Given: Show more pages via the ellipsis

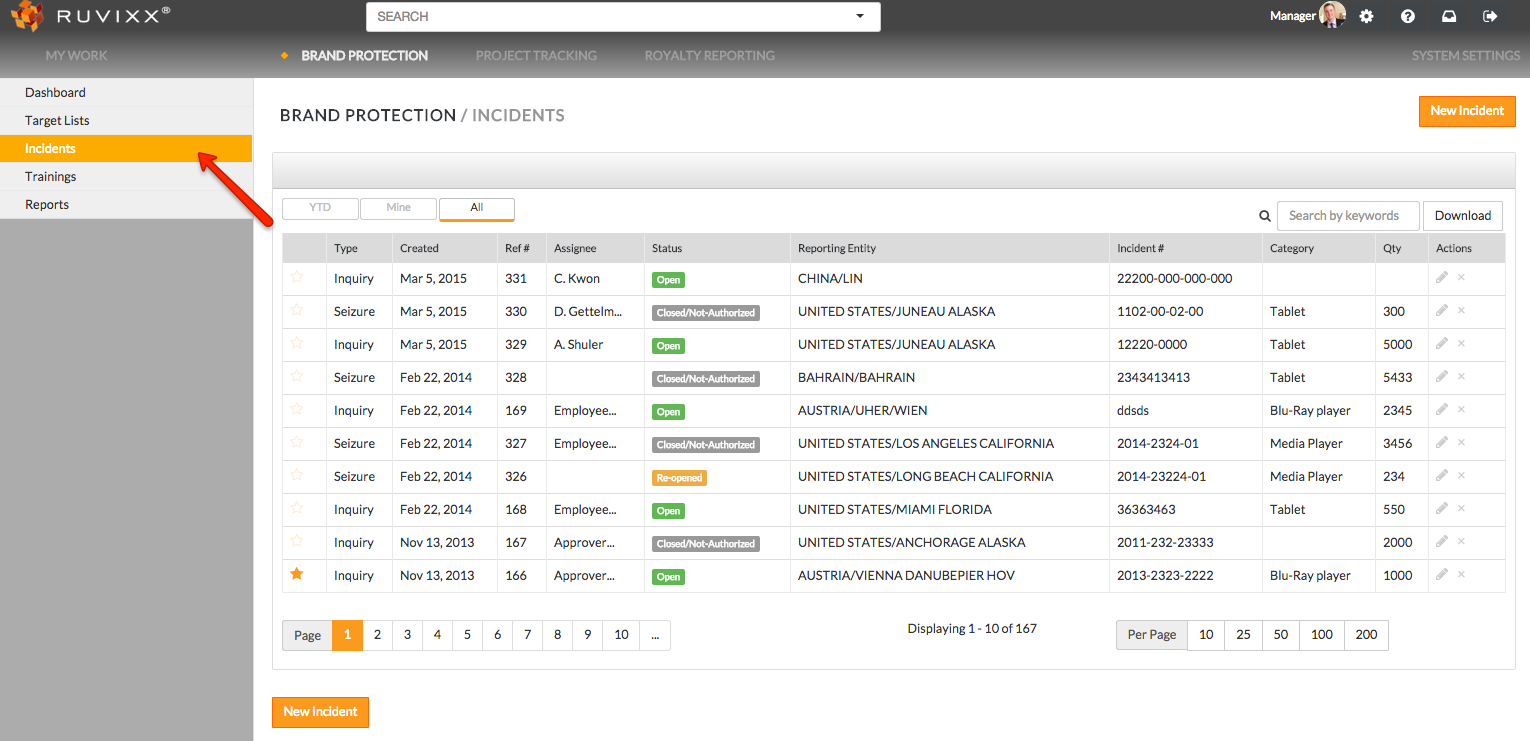Looking at the screenshot, I should 654,635.
